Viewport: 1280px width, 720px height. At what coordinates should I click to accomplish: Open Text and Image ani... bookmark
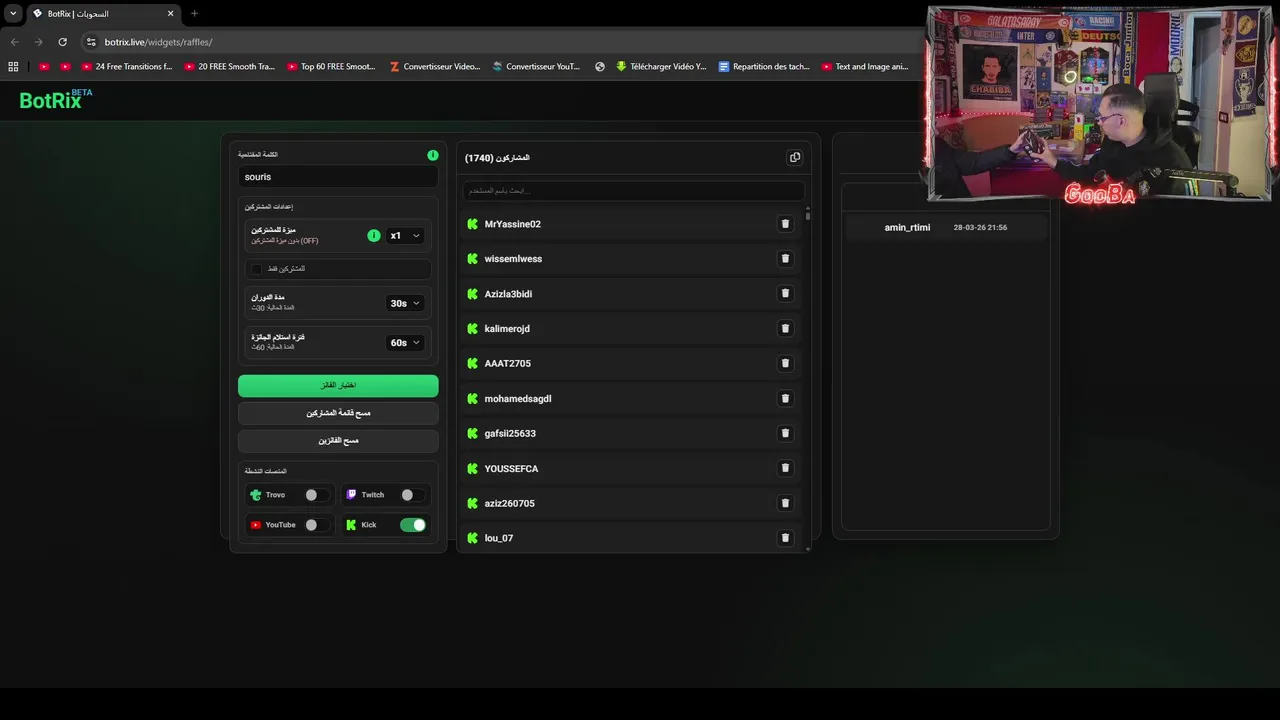pyautogui.click(x=865, y=67)
